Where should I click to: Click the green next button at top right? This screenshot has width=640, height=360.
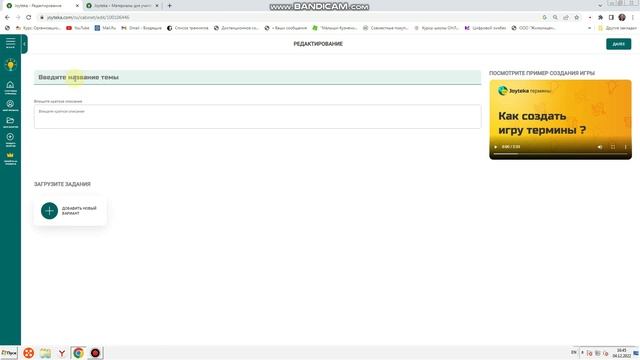point(618,44)
